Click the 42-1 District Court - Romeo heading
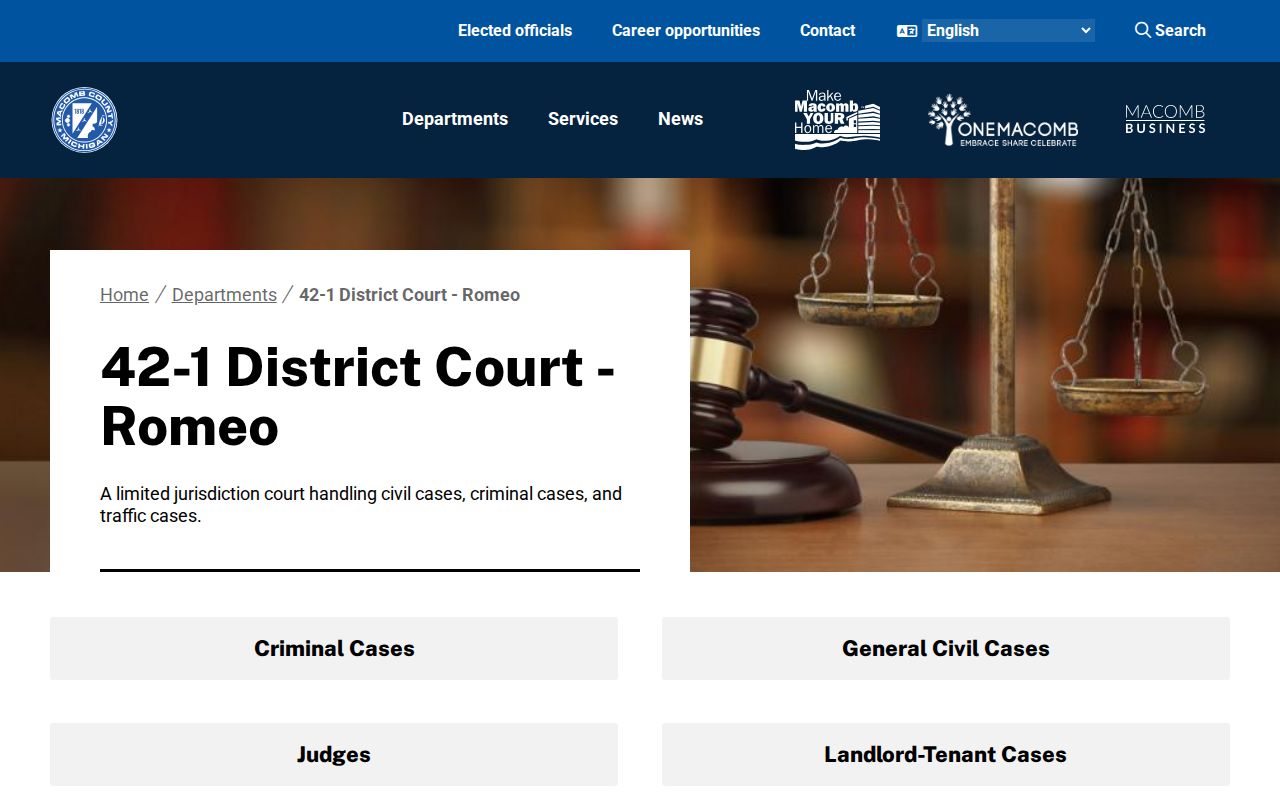This screenshot has width=1280, height=800. tap(358, 396)
